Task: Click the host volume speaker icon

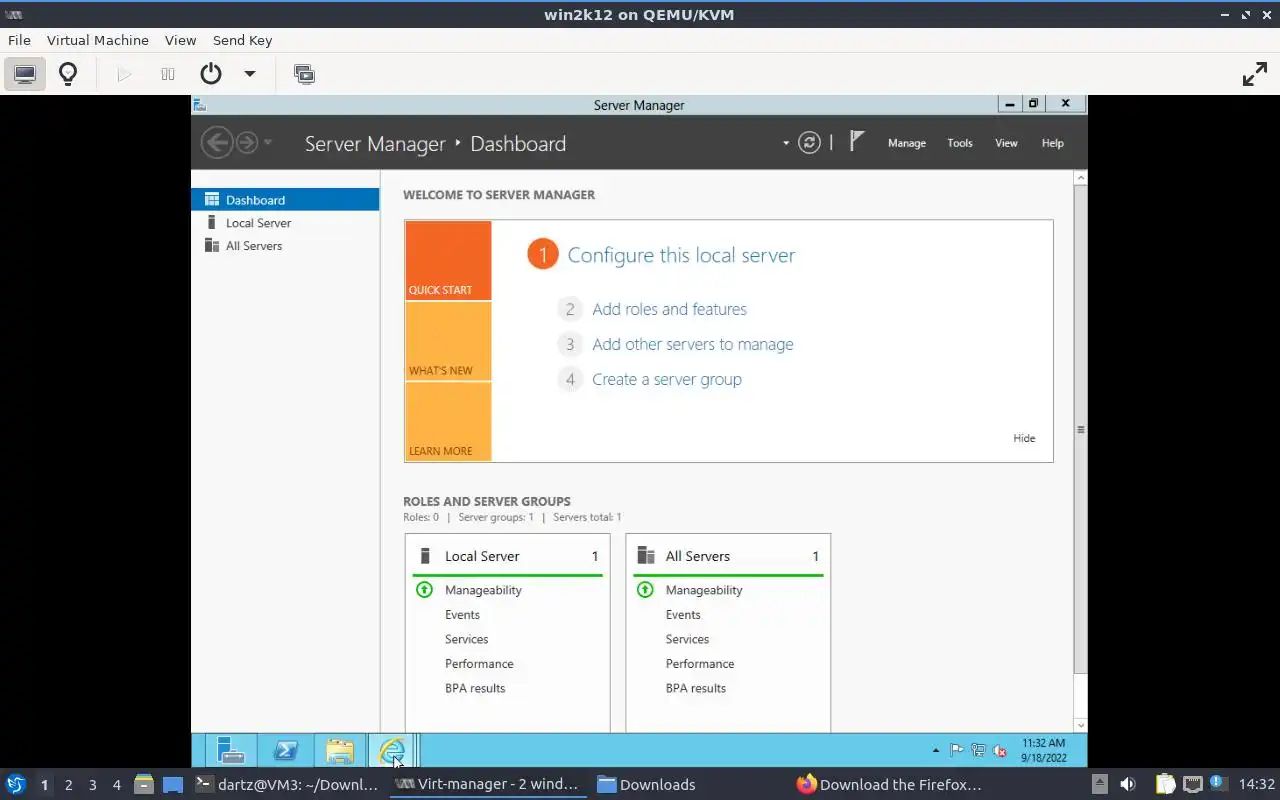Action: point(1128,784)
